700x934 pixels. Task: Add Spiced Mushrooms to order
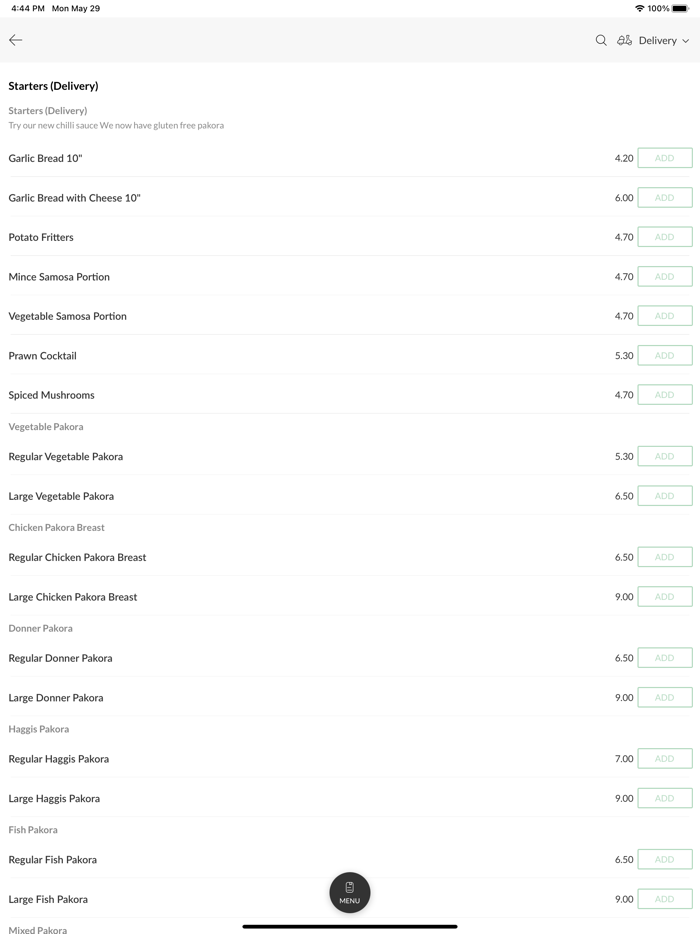[x=664, y=395]
